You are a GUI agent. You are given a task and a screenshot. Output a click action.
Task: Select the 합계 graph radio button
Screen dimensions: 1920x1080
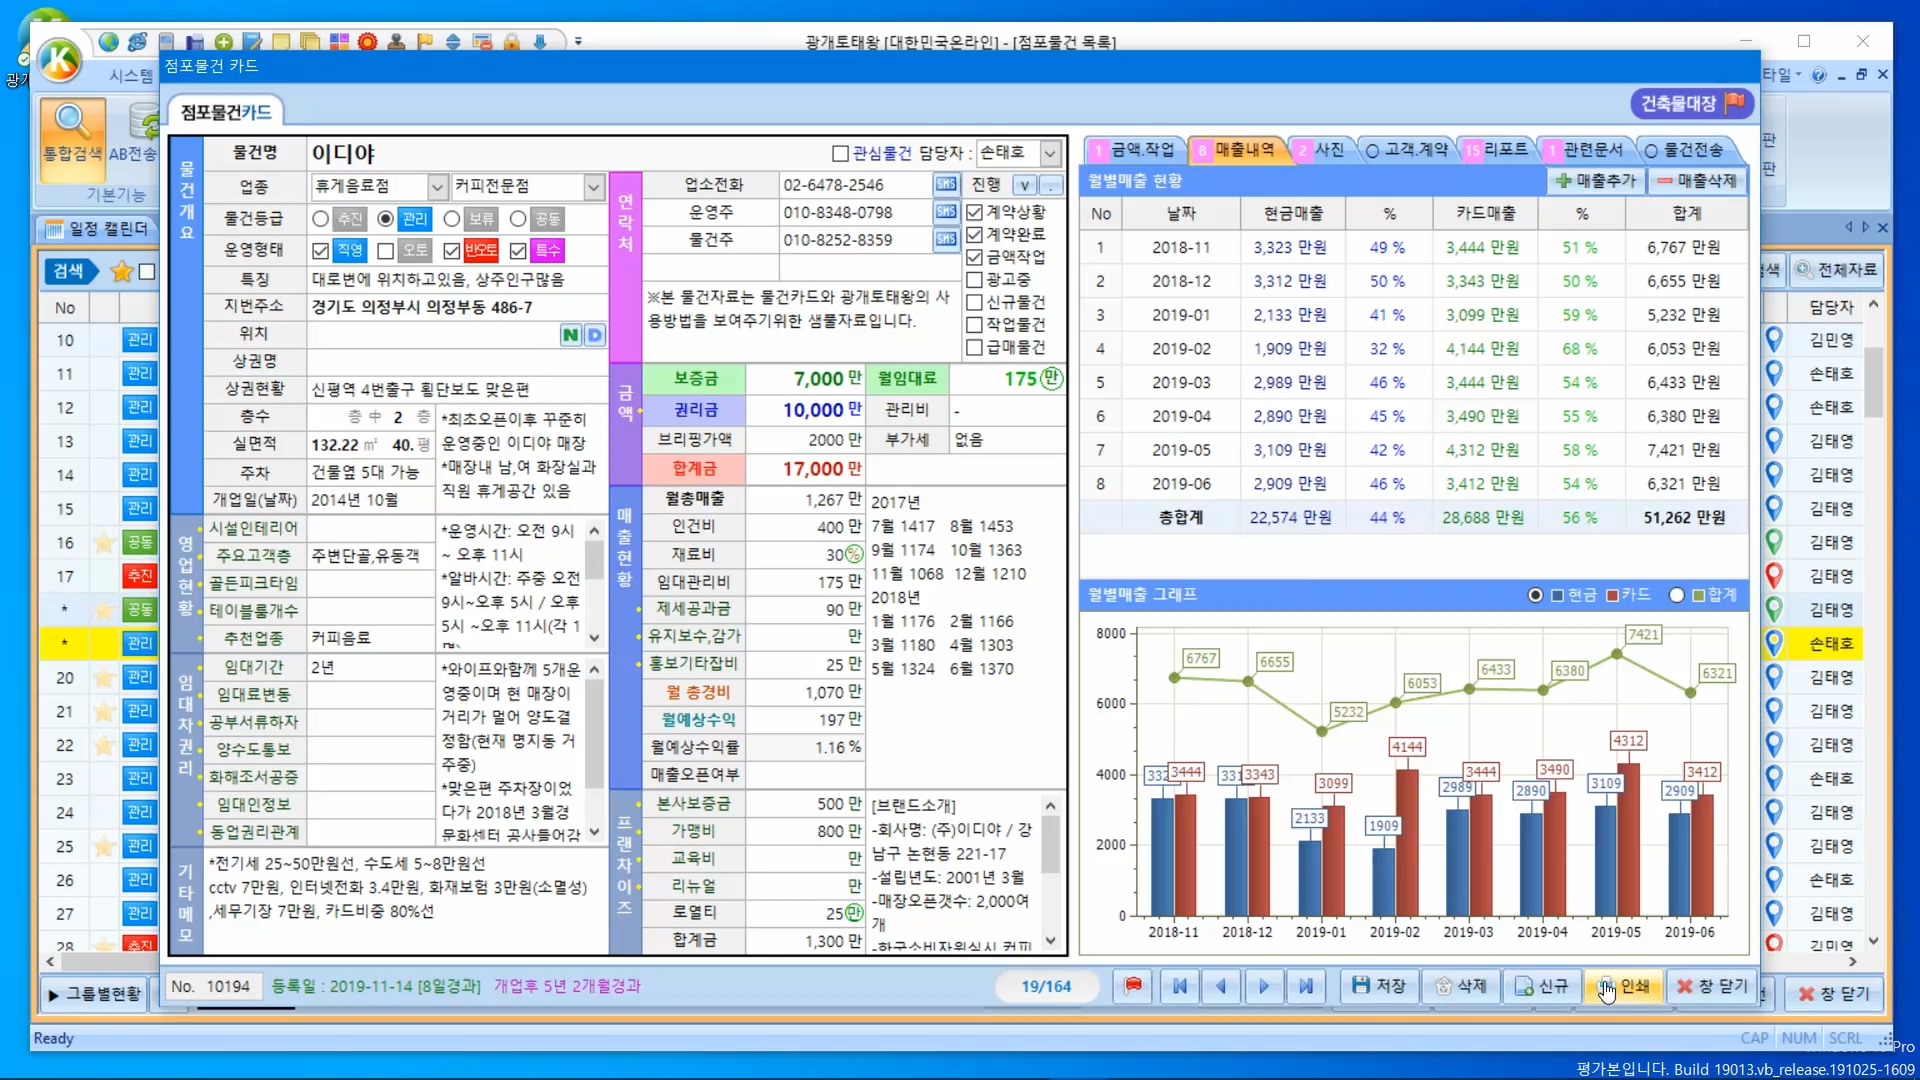point(1677,595)
